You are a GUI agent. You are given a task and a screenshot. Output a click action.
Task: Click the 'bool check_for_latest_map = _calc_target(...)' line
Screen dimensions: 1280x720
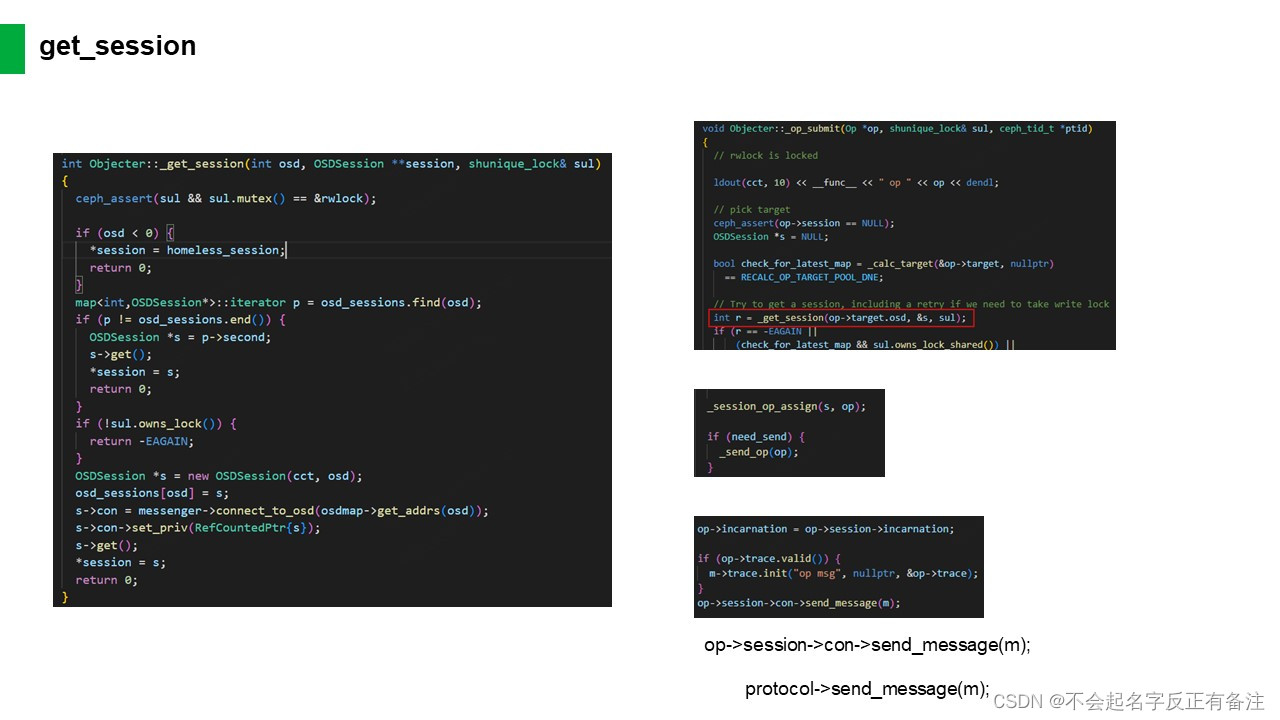click(x=884, y=264)
